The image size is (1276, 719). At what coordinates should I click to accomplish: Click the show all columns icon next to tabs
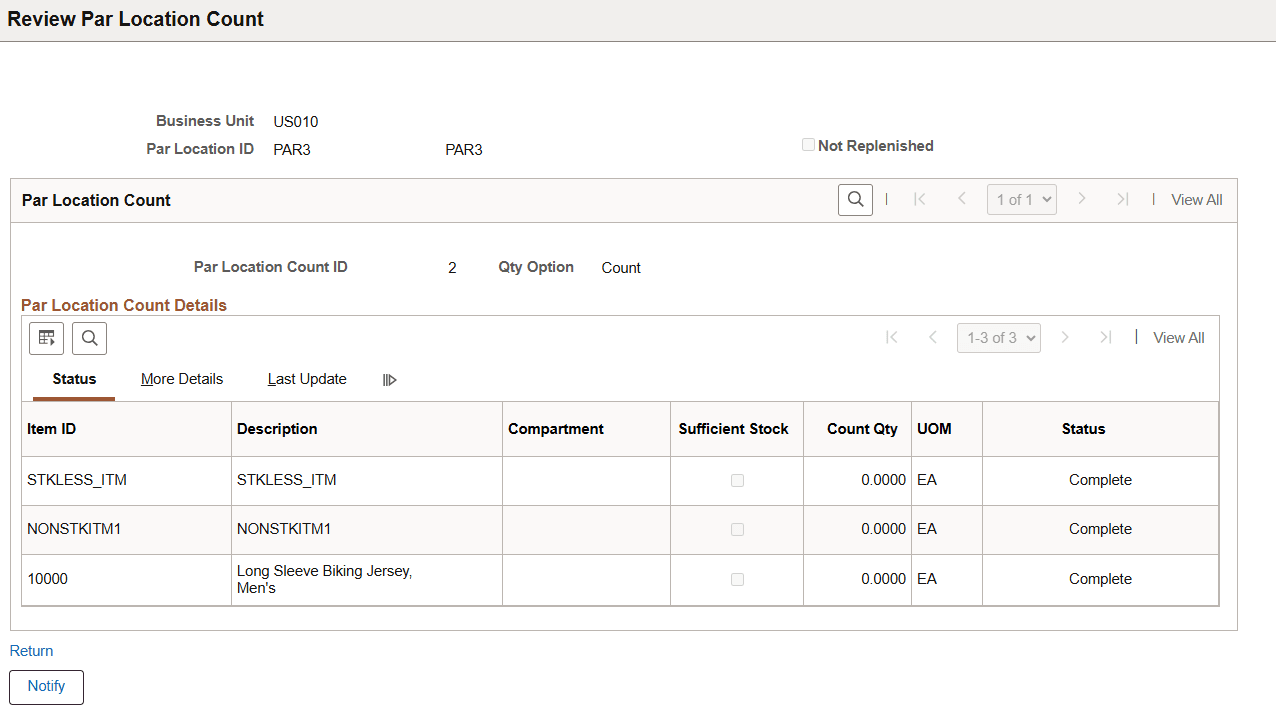point(389,379)
